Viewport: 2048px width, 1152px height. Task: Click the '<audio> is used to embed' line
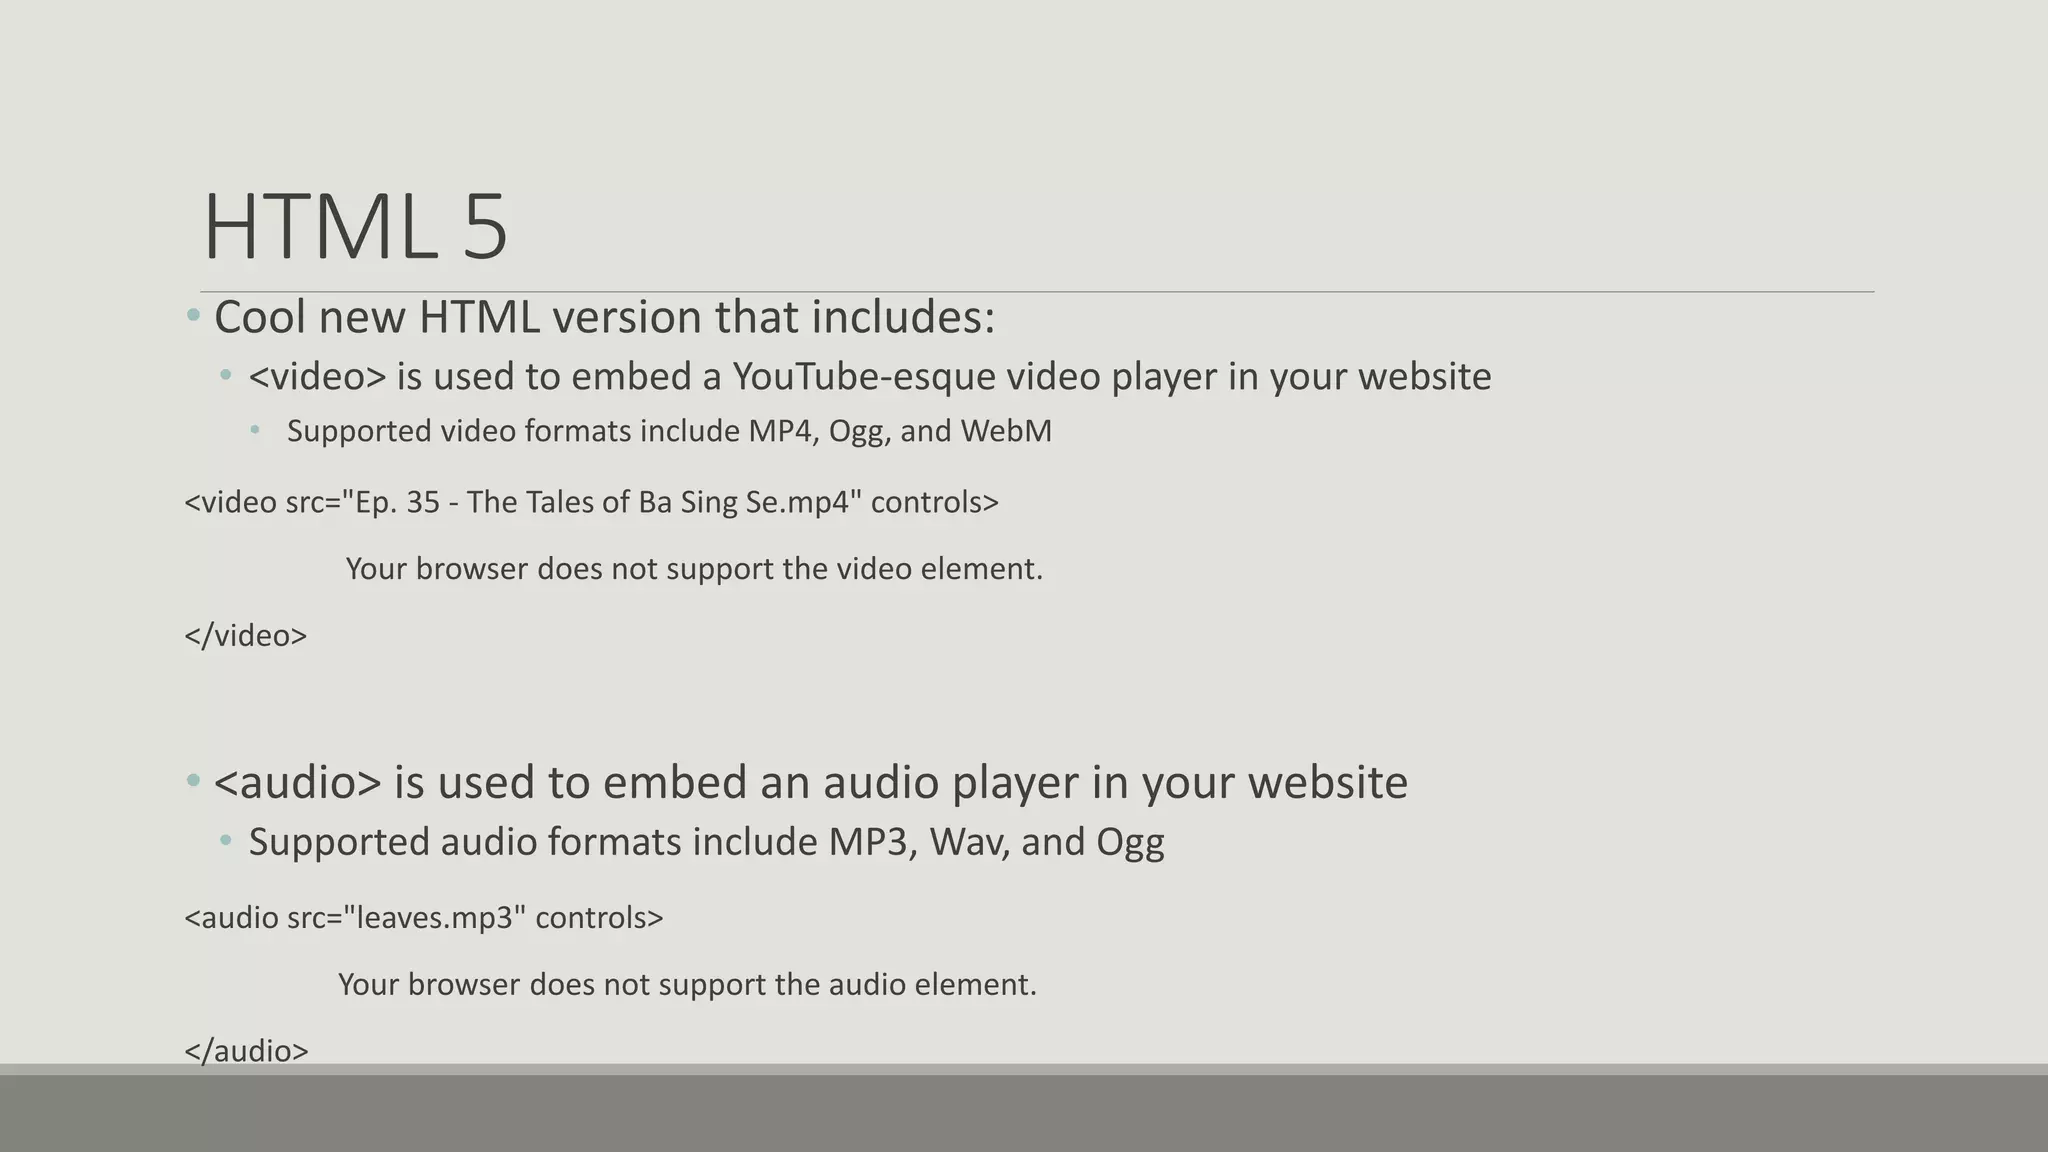pos(810,782)
